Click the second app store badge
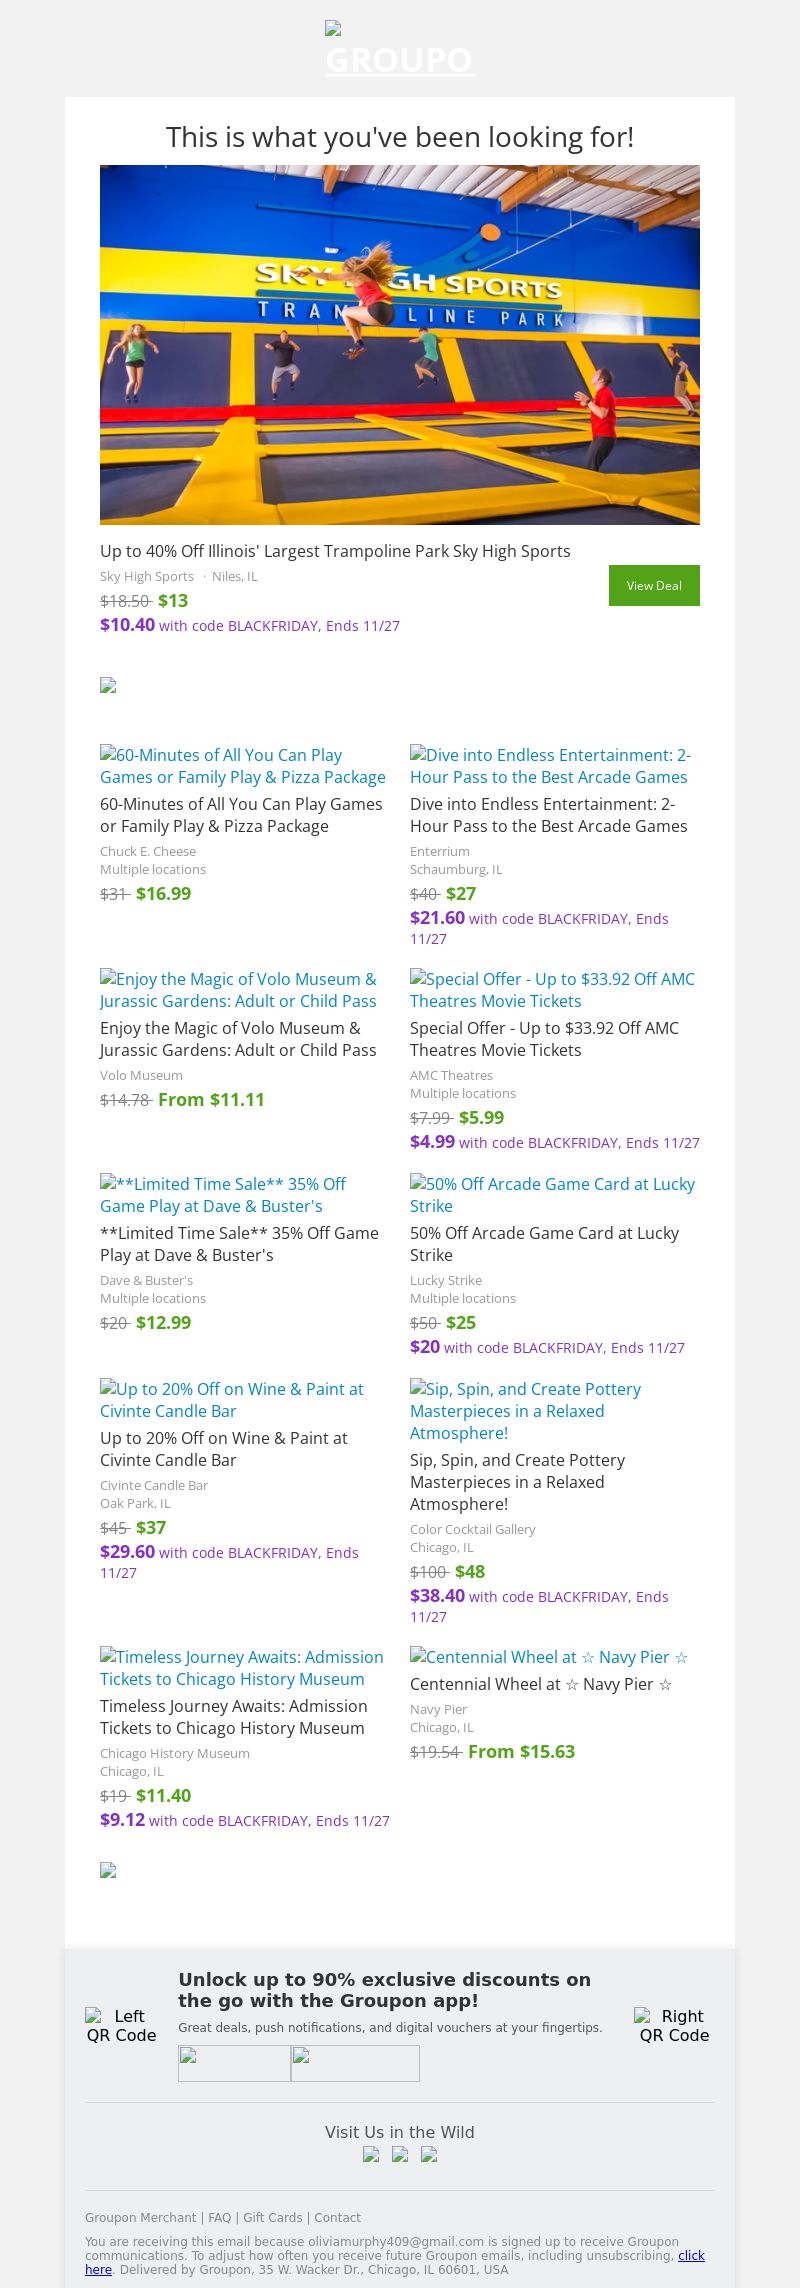Viewport: 800px width, 2288px height. click(x=355, y=2063)
